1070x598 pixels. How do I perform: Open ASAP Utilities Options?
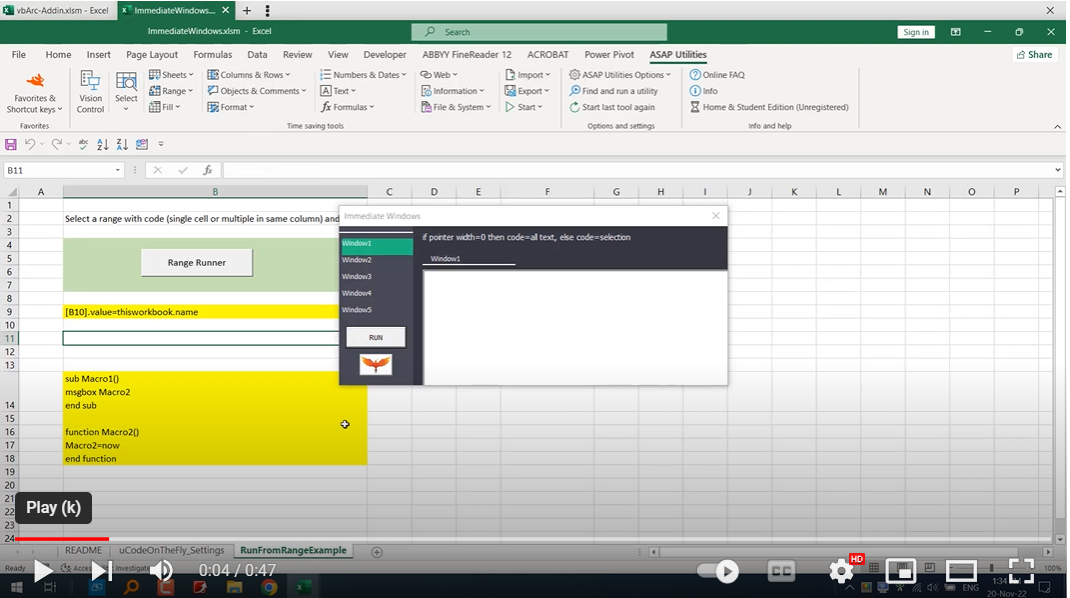[620, 74]
